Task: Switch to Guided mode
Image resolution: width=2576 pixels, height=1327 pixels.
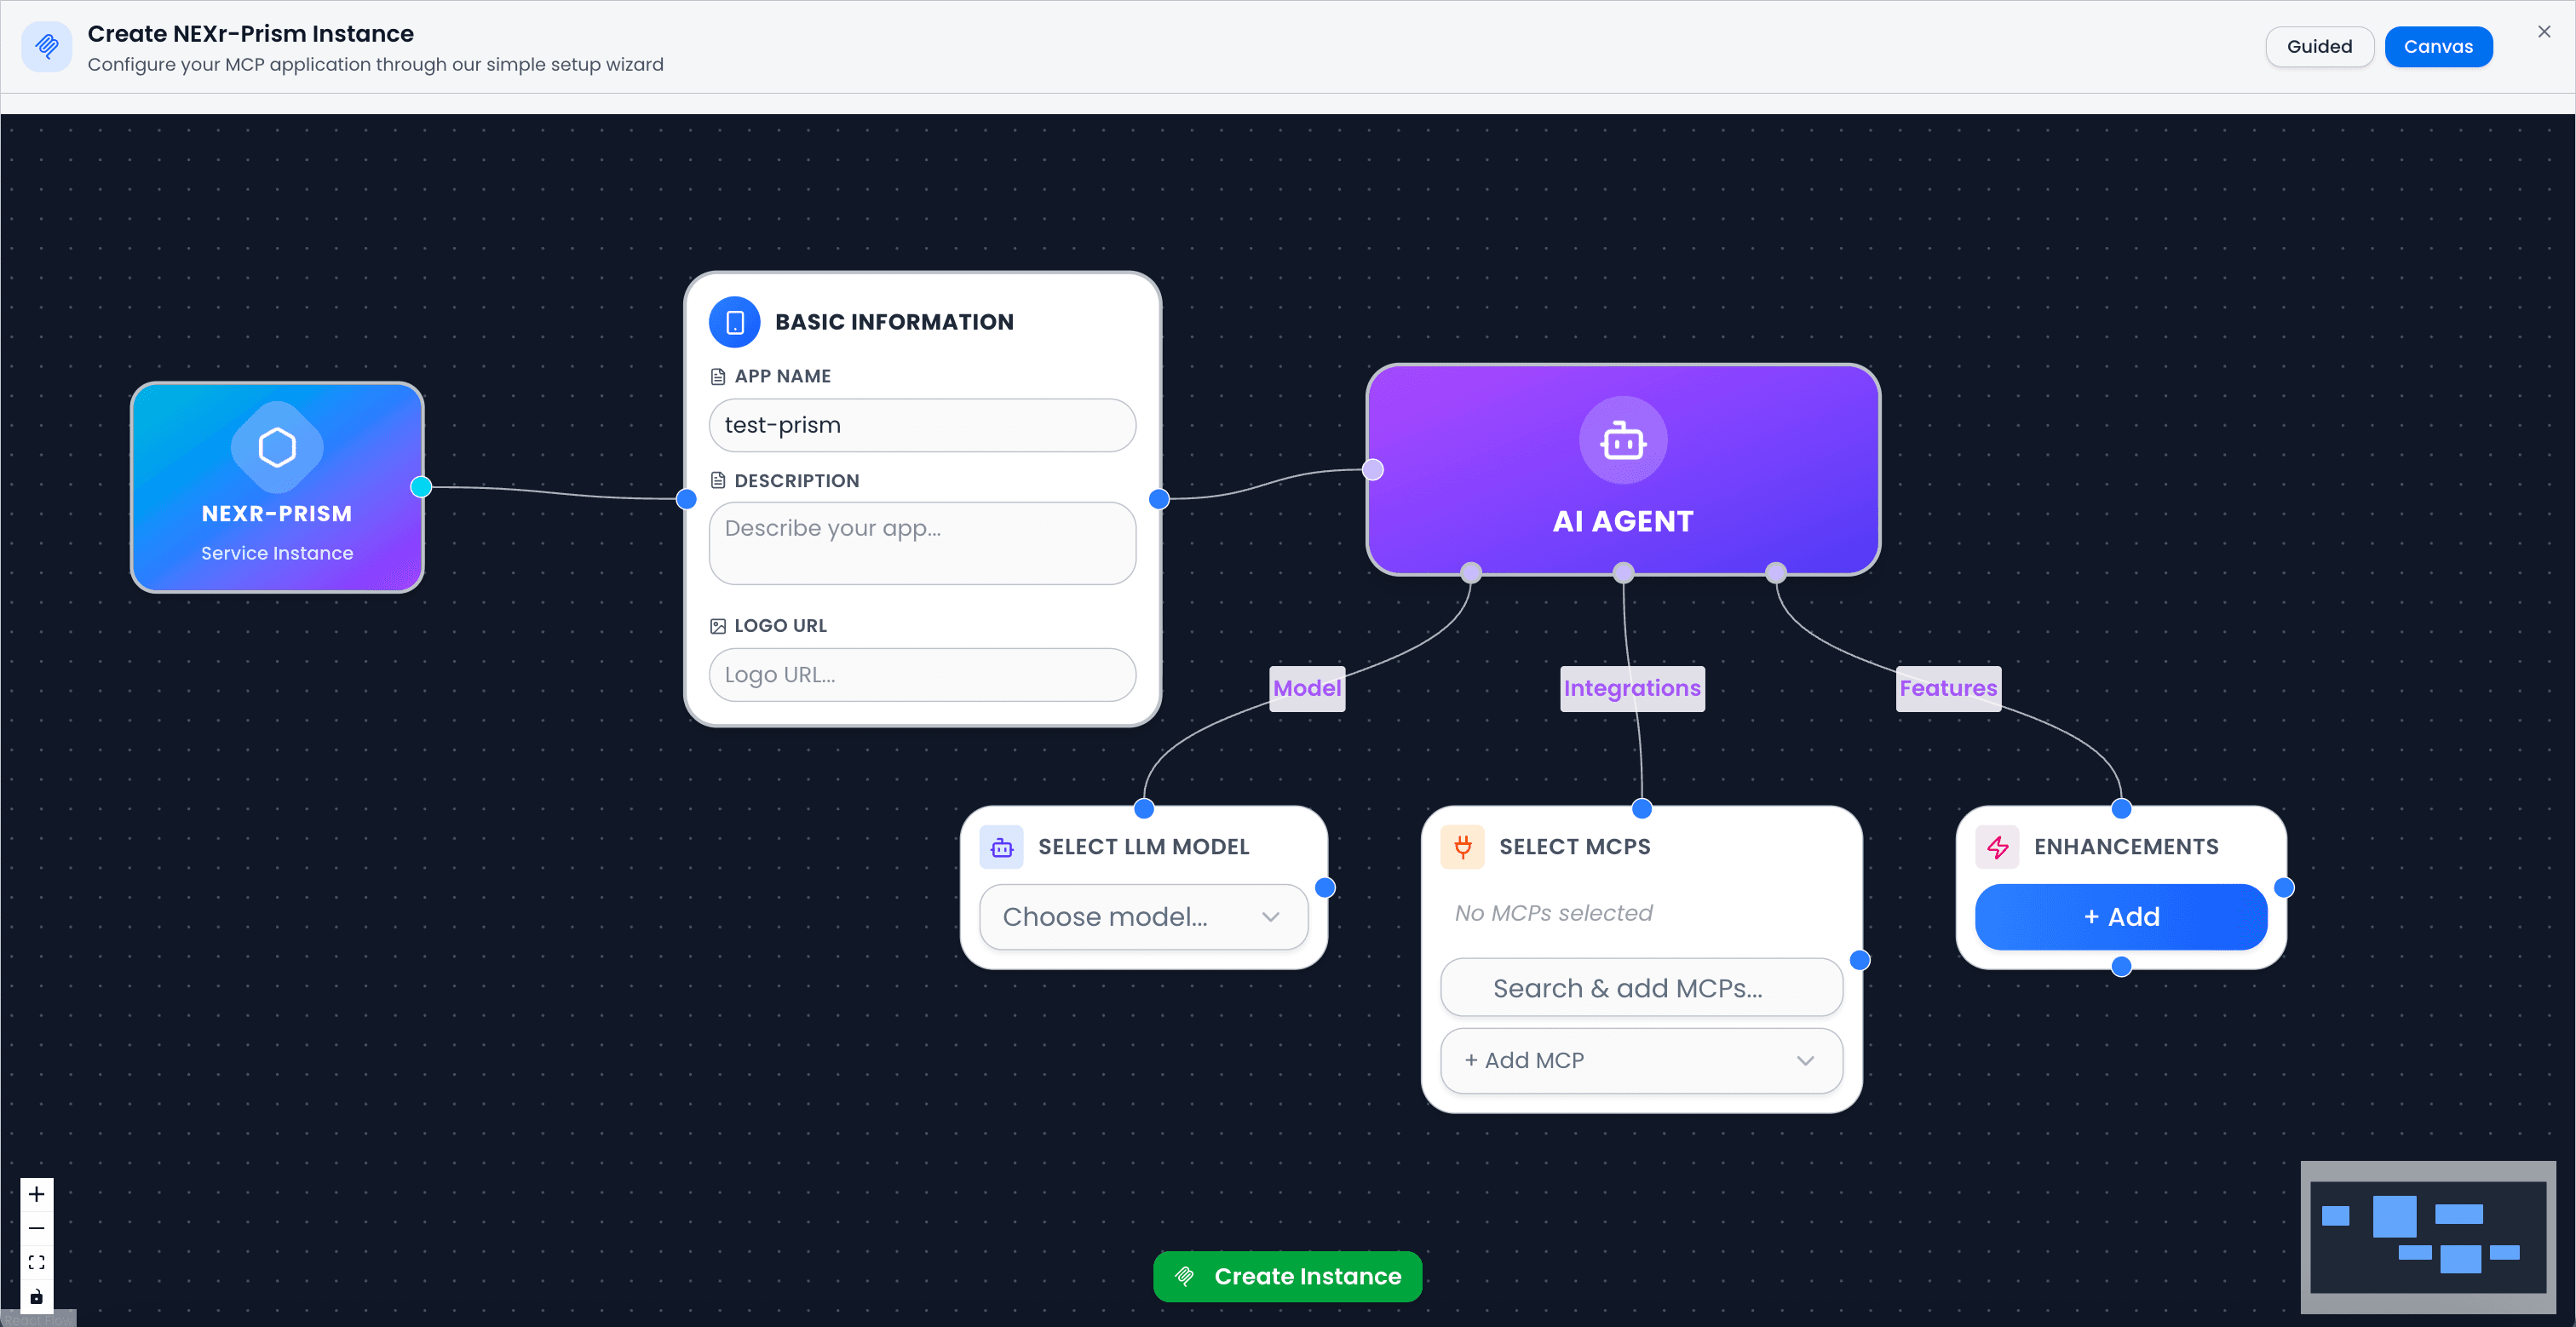Action: tap(2318, 47)
